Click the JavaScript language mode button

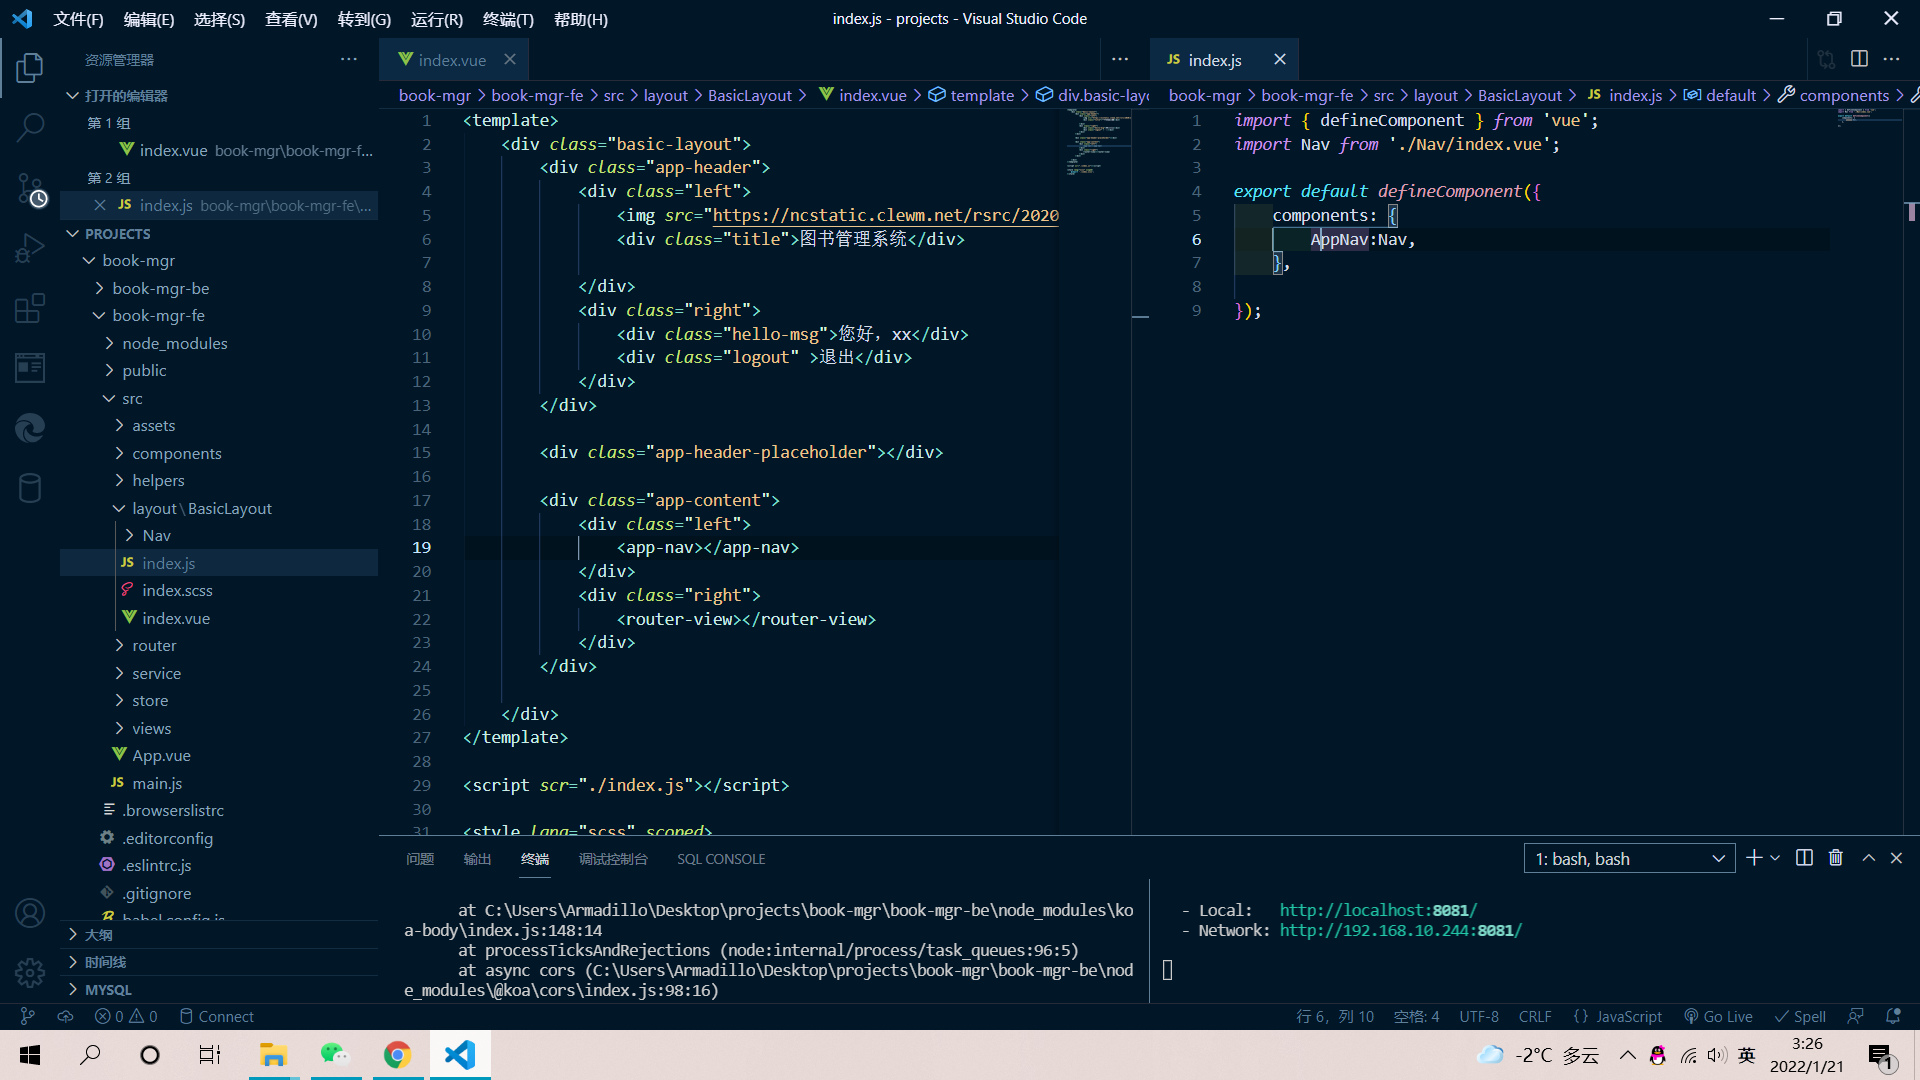tap(1618, 1016)
